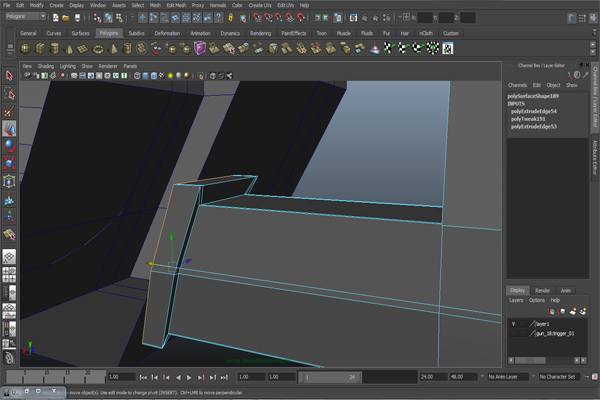Viewport: 600px width, 400px height.
Task: Click the question mark selection mask icon
Action: click(218, 17)
